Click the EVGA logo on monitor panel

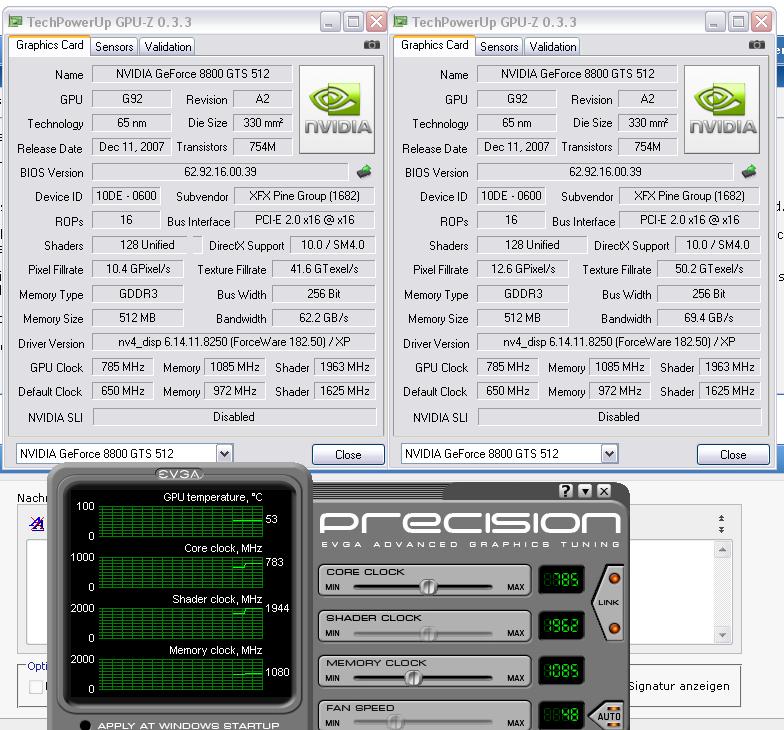pyautogui.click(x=180, y=474)
